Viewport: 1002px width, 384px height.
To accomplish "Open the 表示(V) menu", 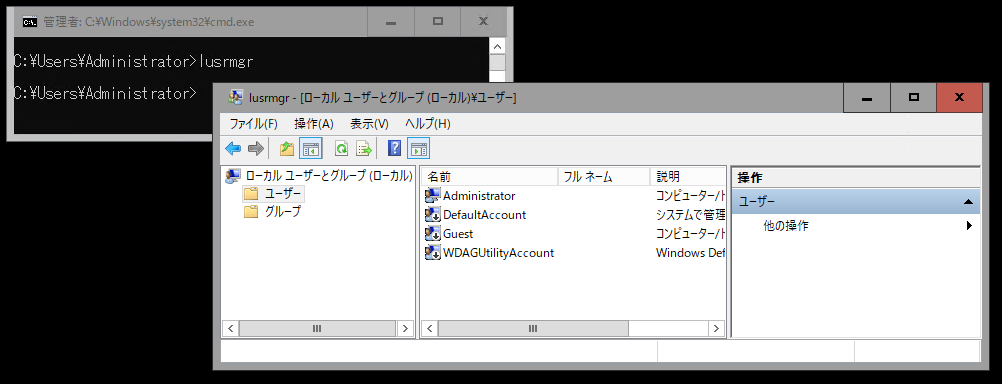I will coord(369,124).
